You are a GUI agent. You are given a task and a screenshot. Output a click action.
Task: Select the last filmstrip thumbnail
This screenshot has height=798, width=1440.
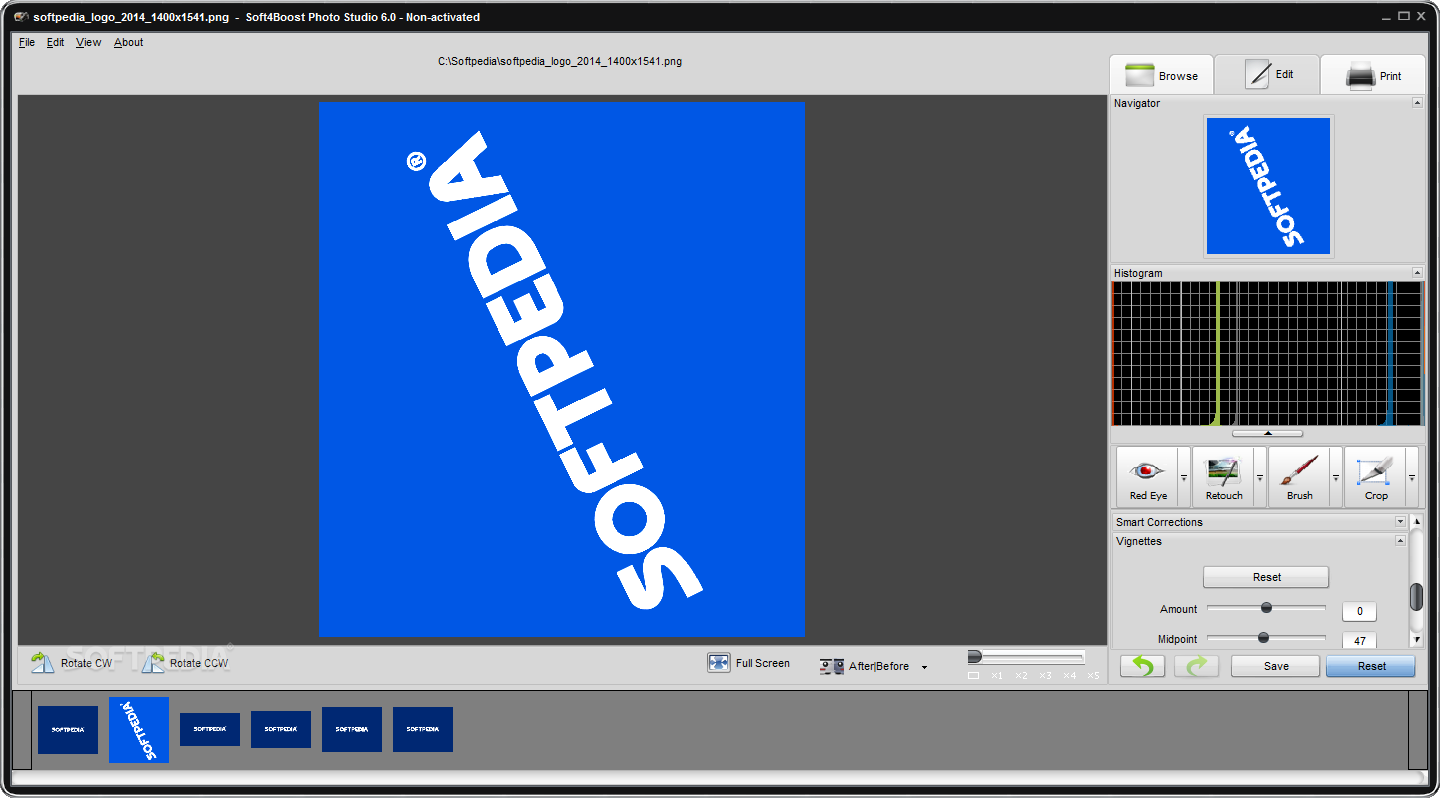pos(423,730)
